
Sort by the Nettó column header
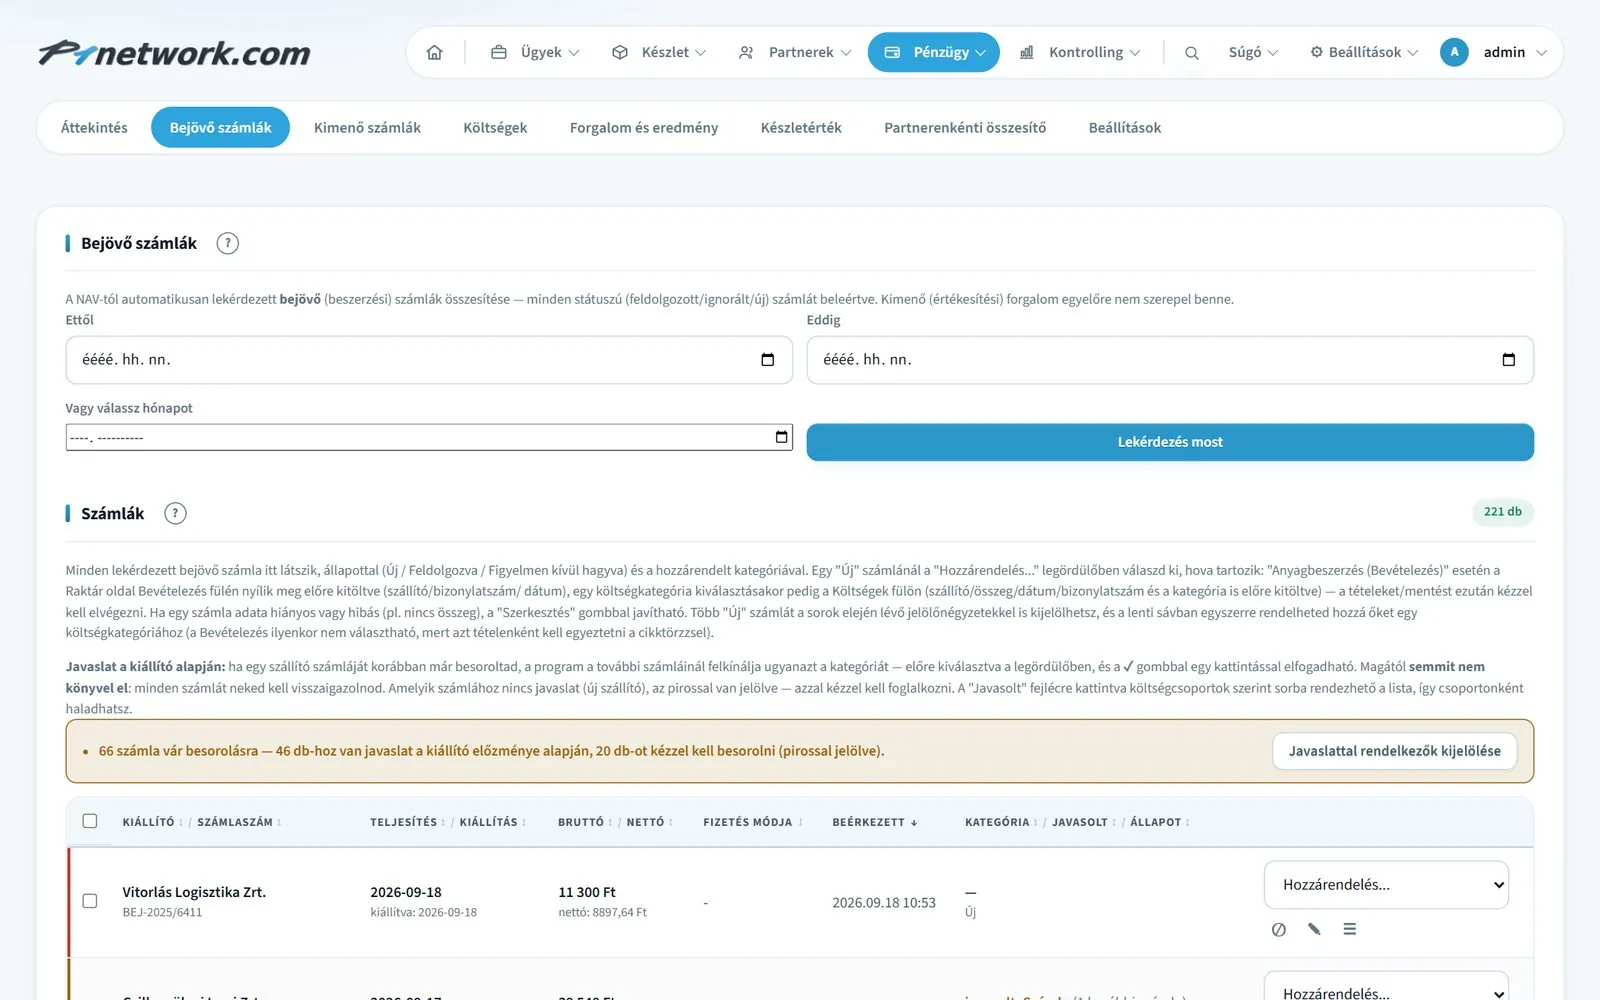click(x=649, y=822)
